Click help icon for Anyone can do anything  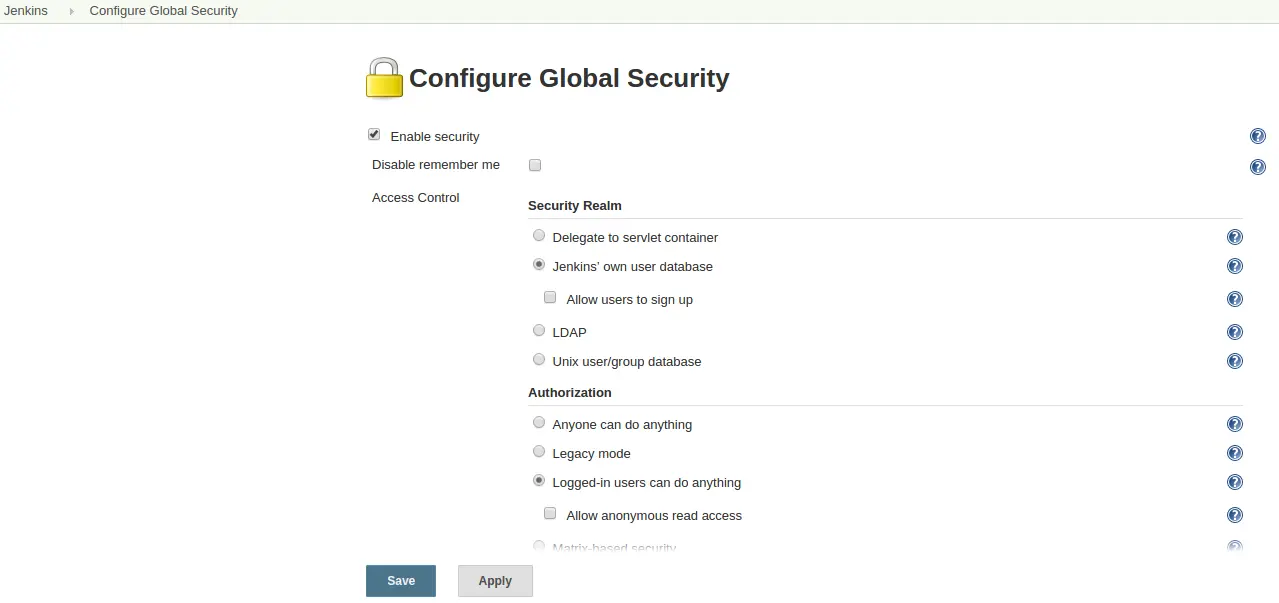1234,424
